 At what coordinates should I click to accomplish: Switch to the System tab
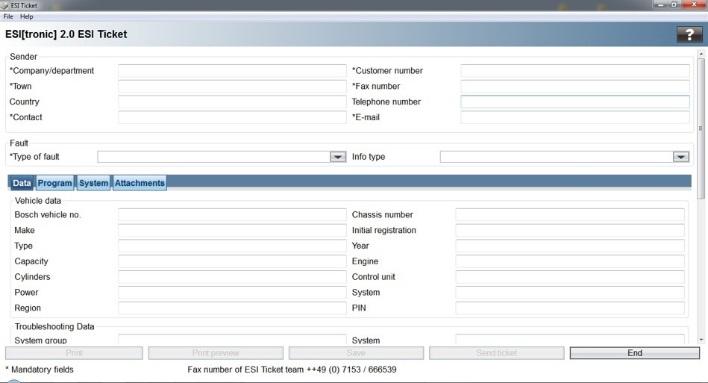(x=93, y=183)
